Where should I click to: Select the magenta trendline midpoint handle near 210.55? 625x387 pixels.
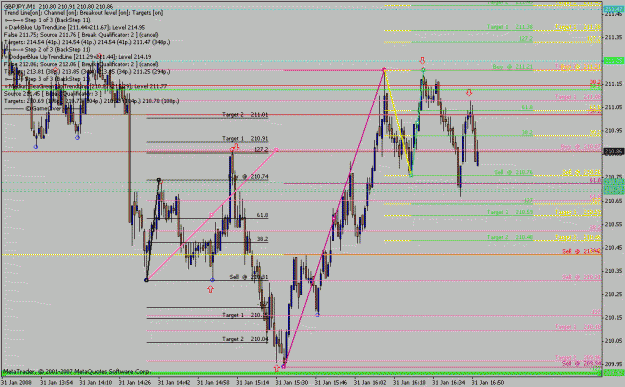[x=334, y=218]
